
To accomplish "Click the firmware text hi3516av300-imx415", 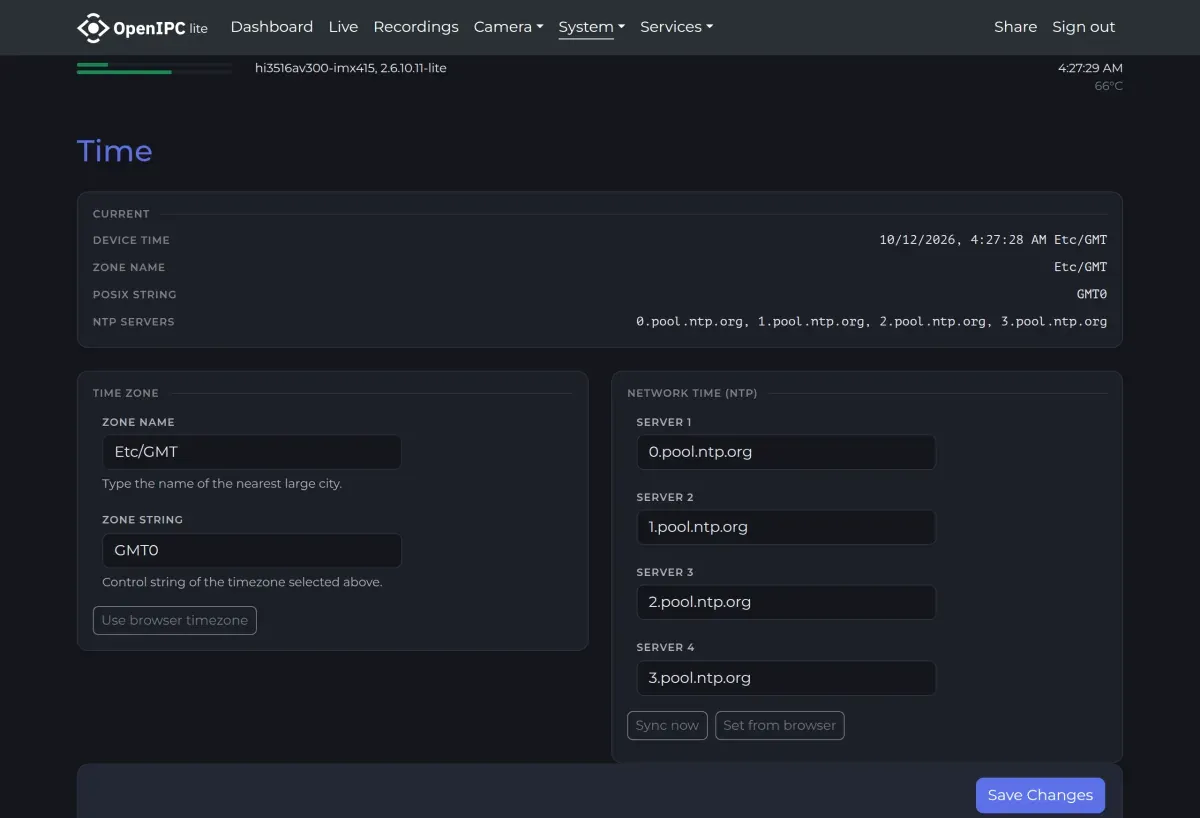I will click(x=350, y=68).
